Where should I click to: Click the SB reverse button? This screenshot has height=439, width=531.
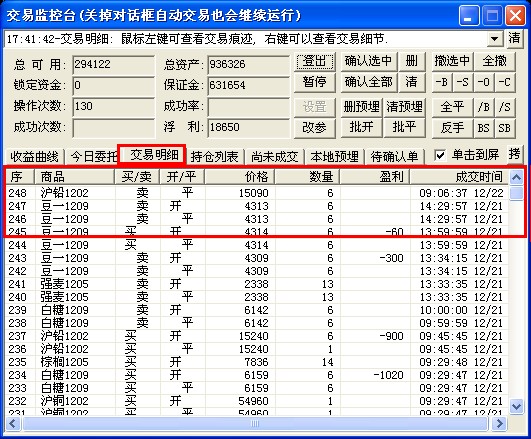coord(505,128)
